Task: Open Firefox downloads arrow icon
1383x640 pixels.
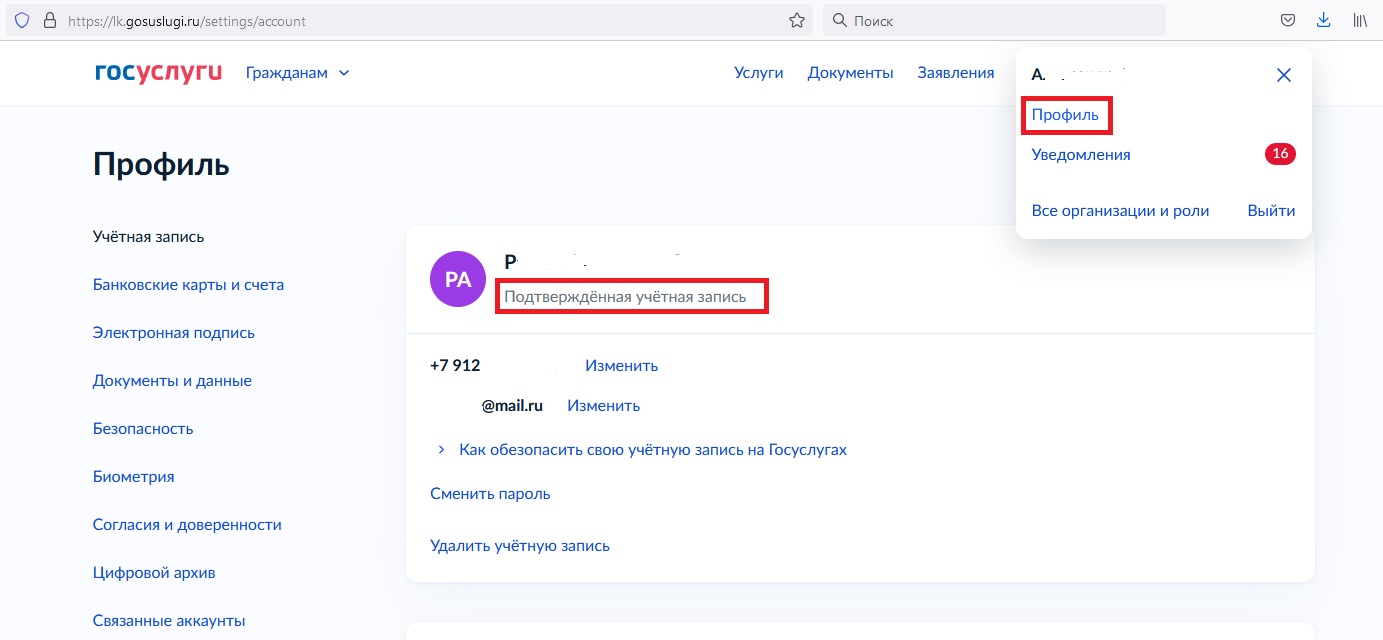Action: coord(1323,20)
